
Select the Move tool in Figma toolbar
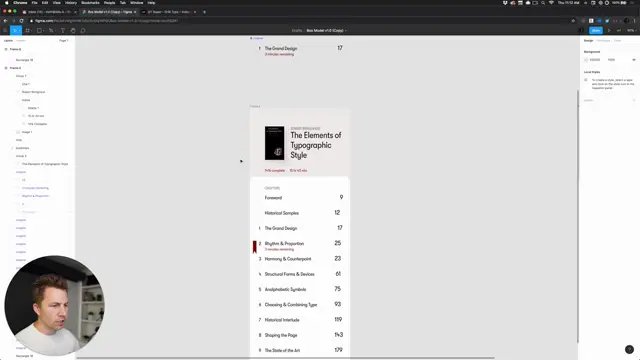click(14, 31)
